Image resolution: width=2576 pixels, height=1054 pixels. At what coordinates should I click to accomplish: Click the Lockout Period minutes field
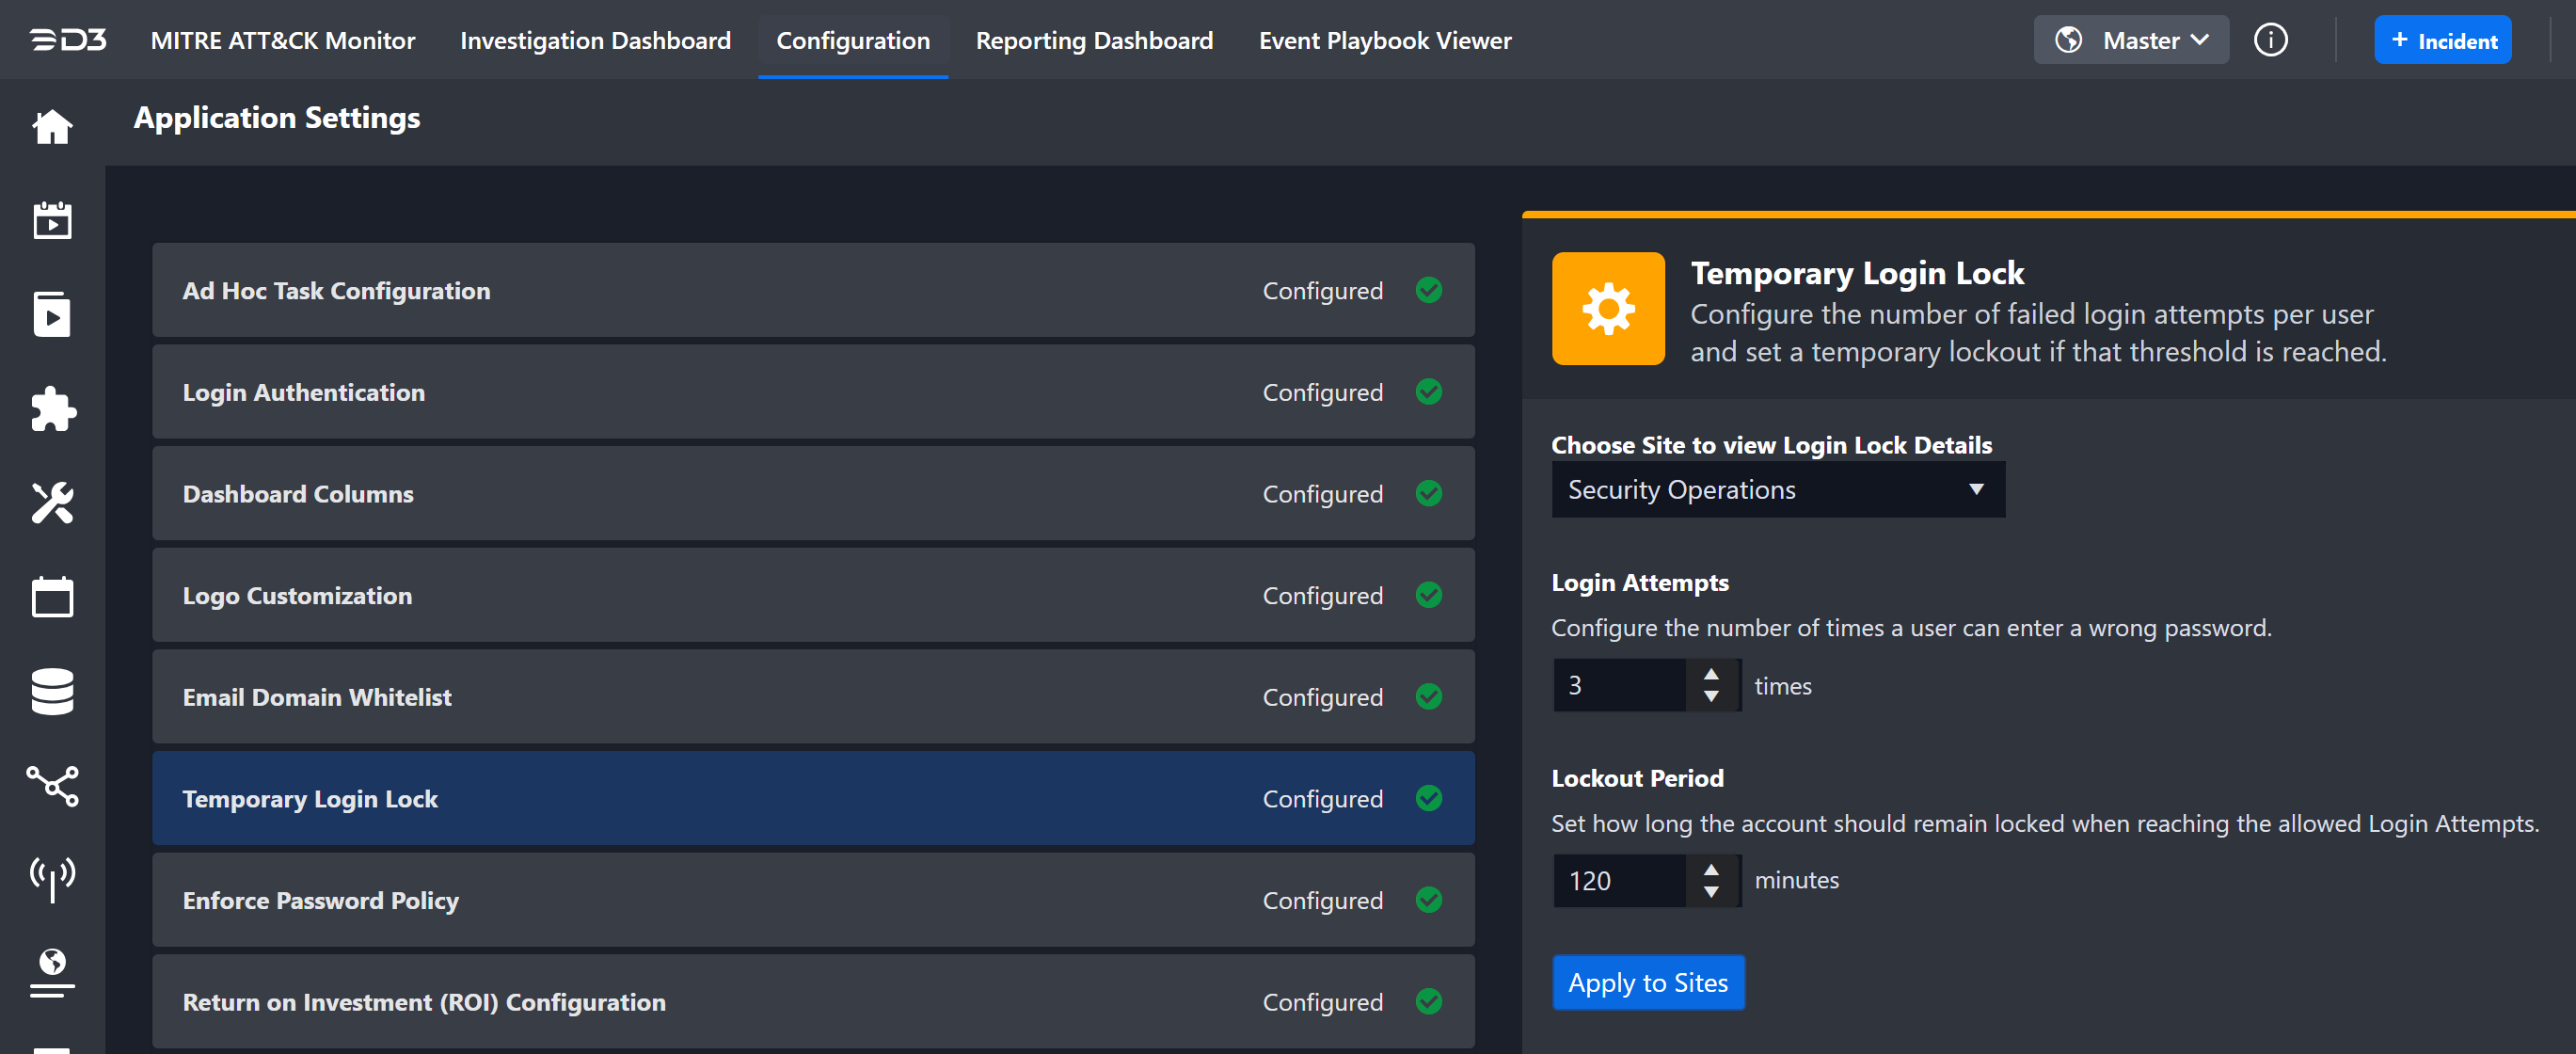[x=1619, y=881]
